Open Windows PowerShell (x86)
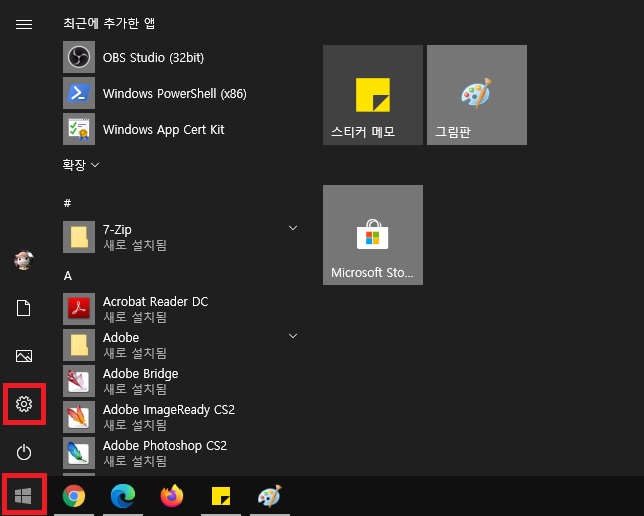Screen dimensions: 644x516 pyautogui.click(x=181, y=93)
